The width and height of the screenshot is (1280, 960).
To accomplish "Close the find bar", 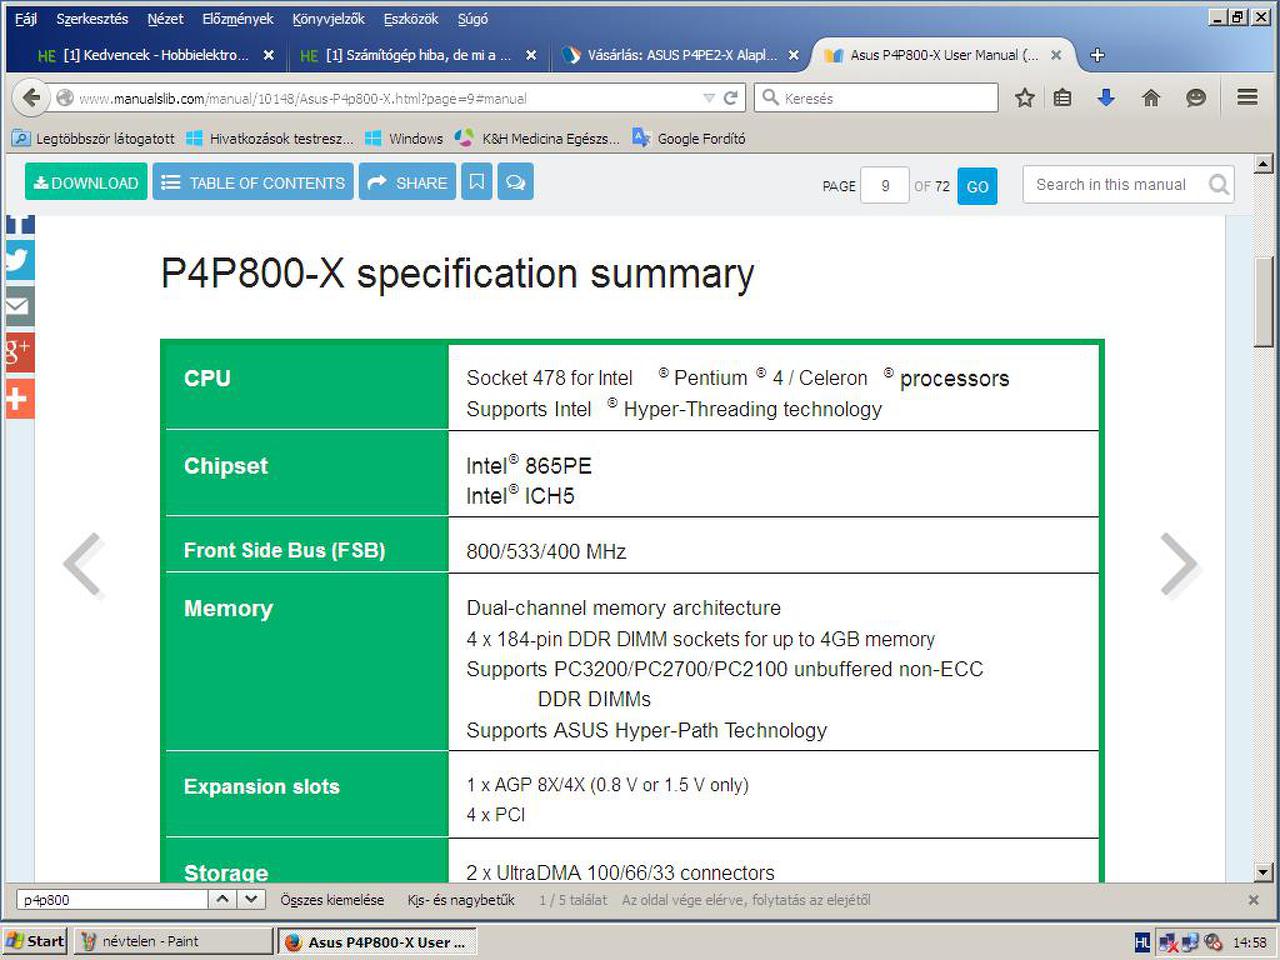I will (1253, 900).
